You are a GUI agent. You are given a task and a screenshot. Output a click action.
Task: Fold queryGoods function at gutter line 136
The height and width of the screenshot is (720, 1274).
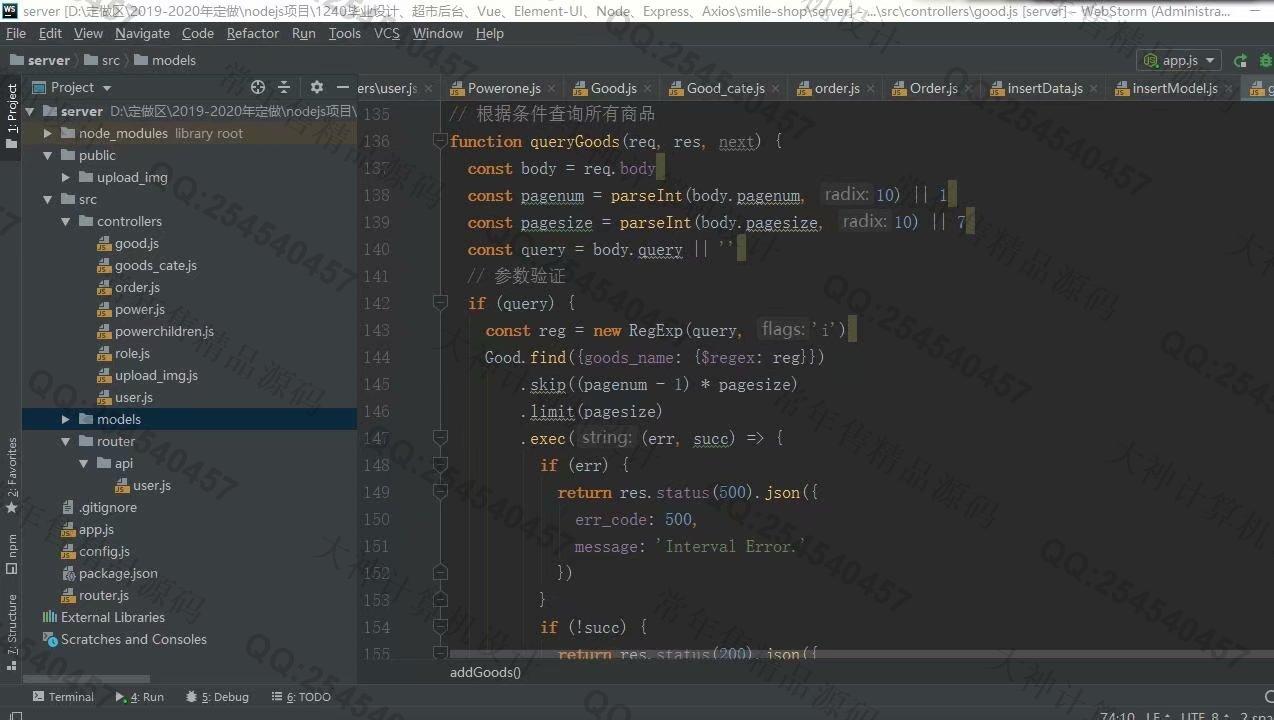click(439, 141)
